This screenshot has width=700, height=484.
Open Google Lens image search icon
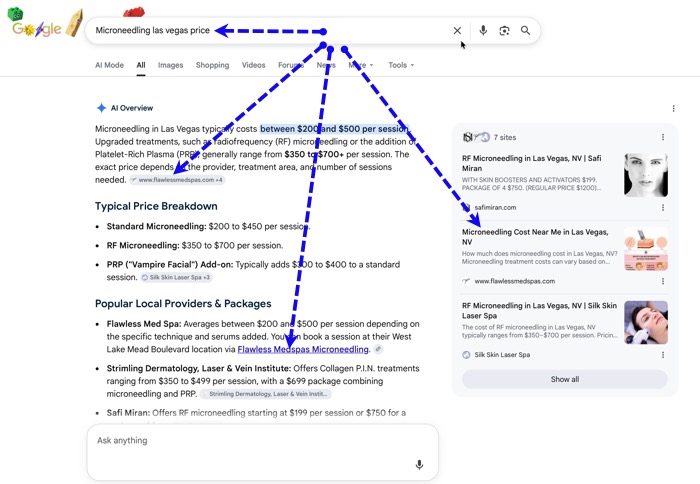point(504,30)
